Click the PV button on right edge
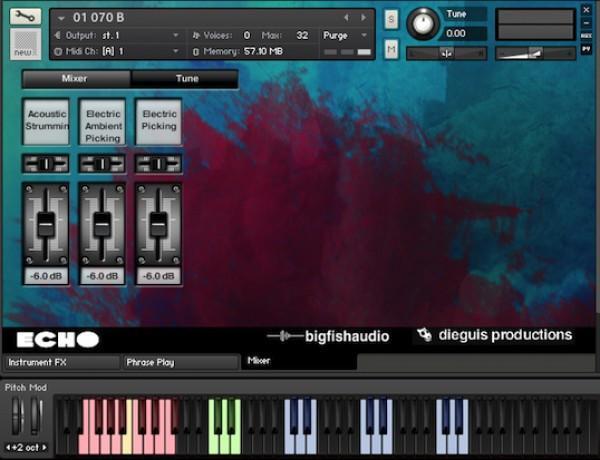Screen dimensions: 600x460 coord(587,48)
